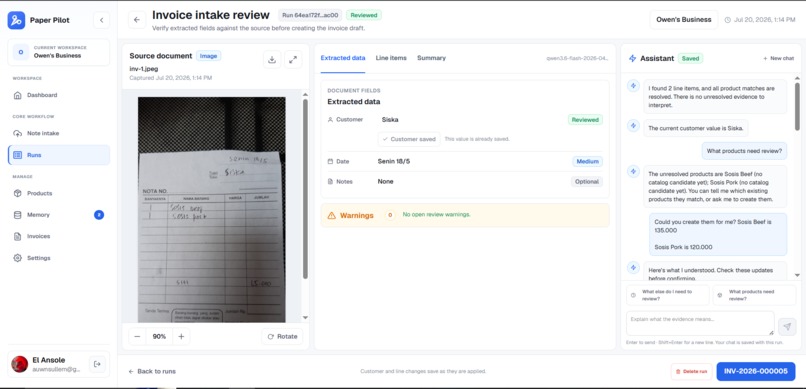Start a New chat in the Assistant
The height and width of the screenshot is (389, 806).
pos(778,59)
